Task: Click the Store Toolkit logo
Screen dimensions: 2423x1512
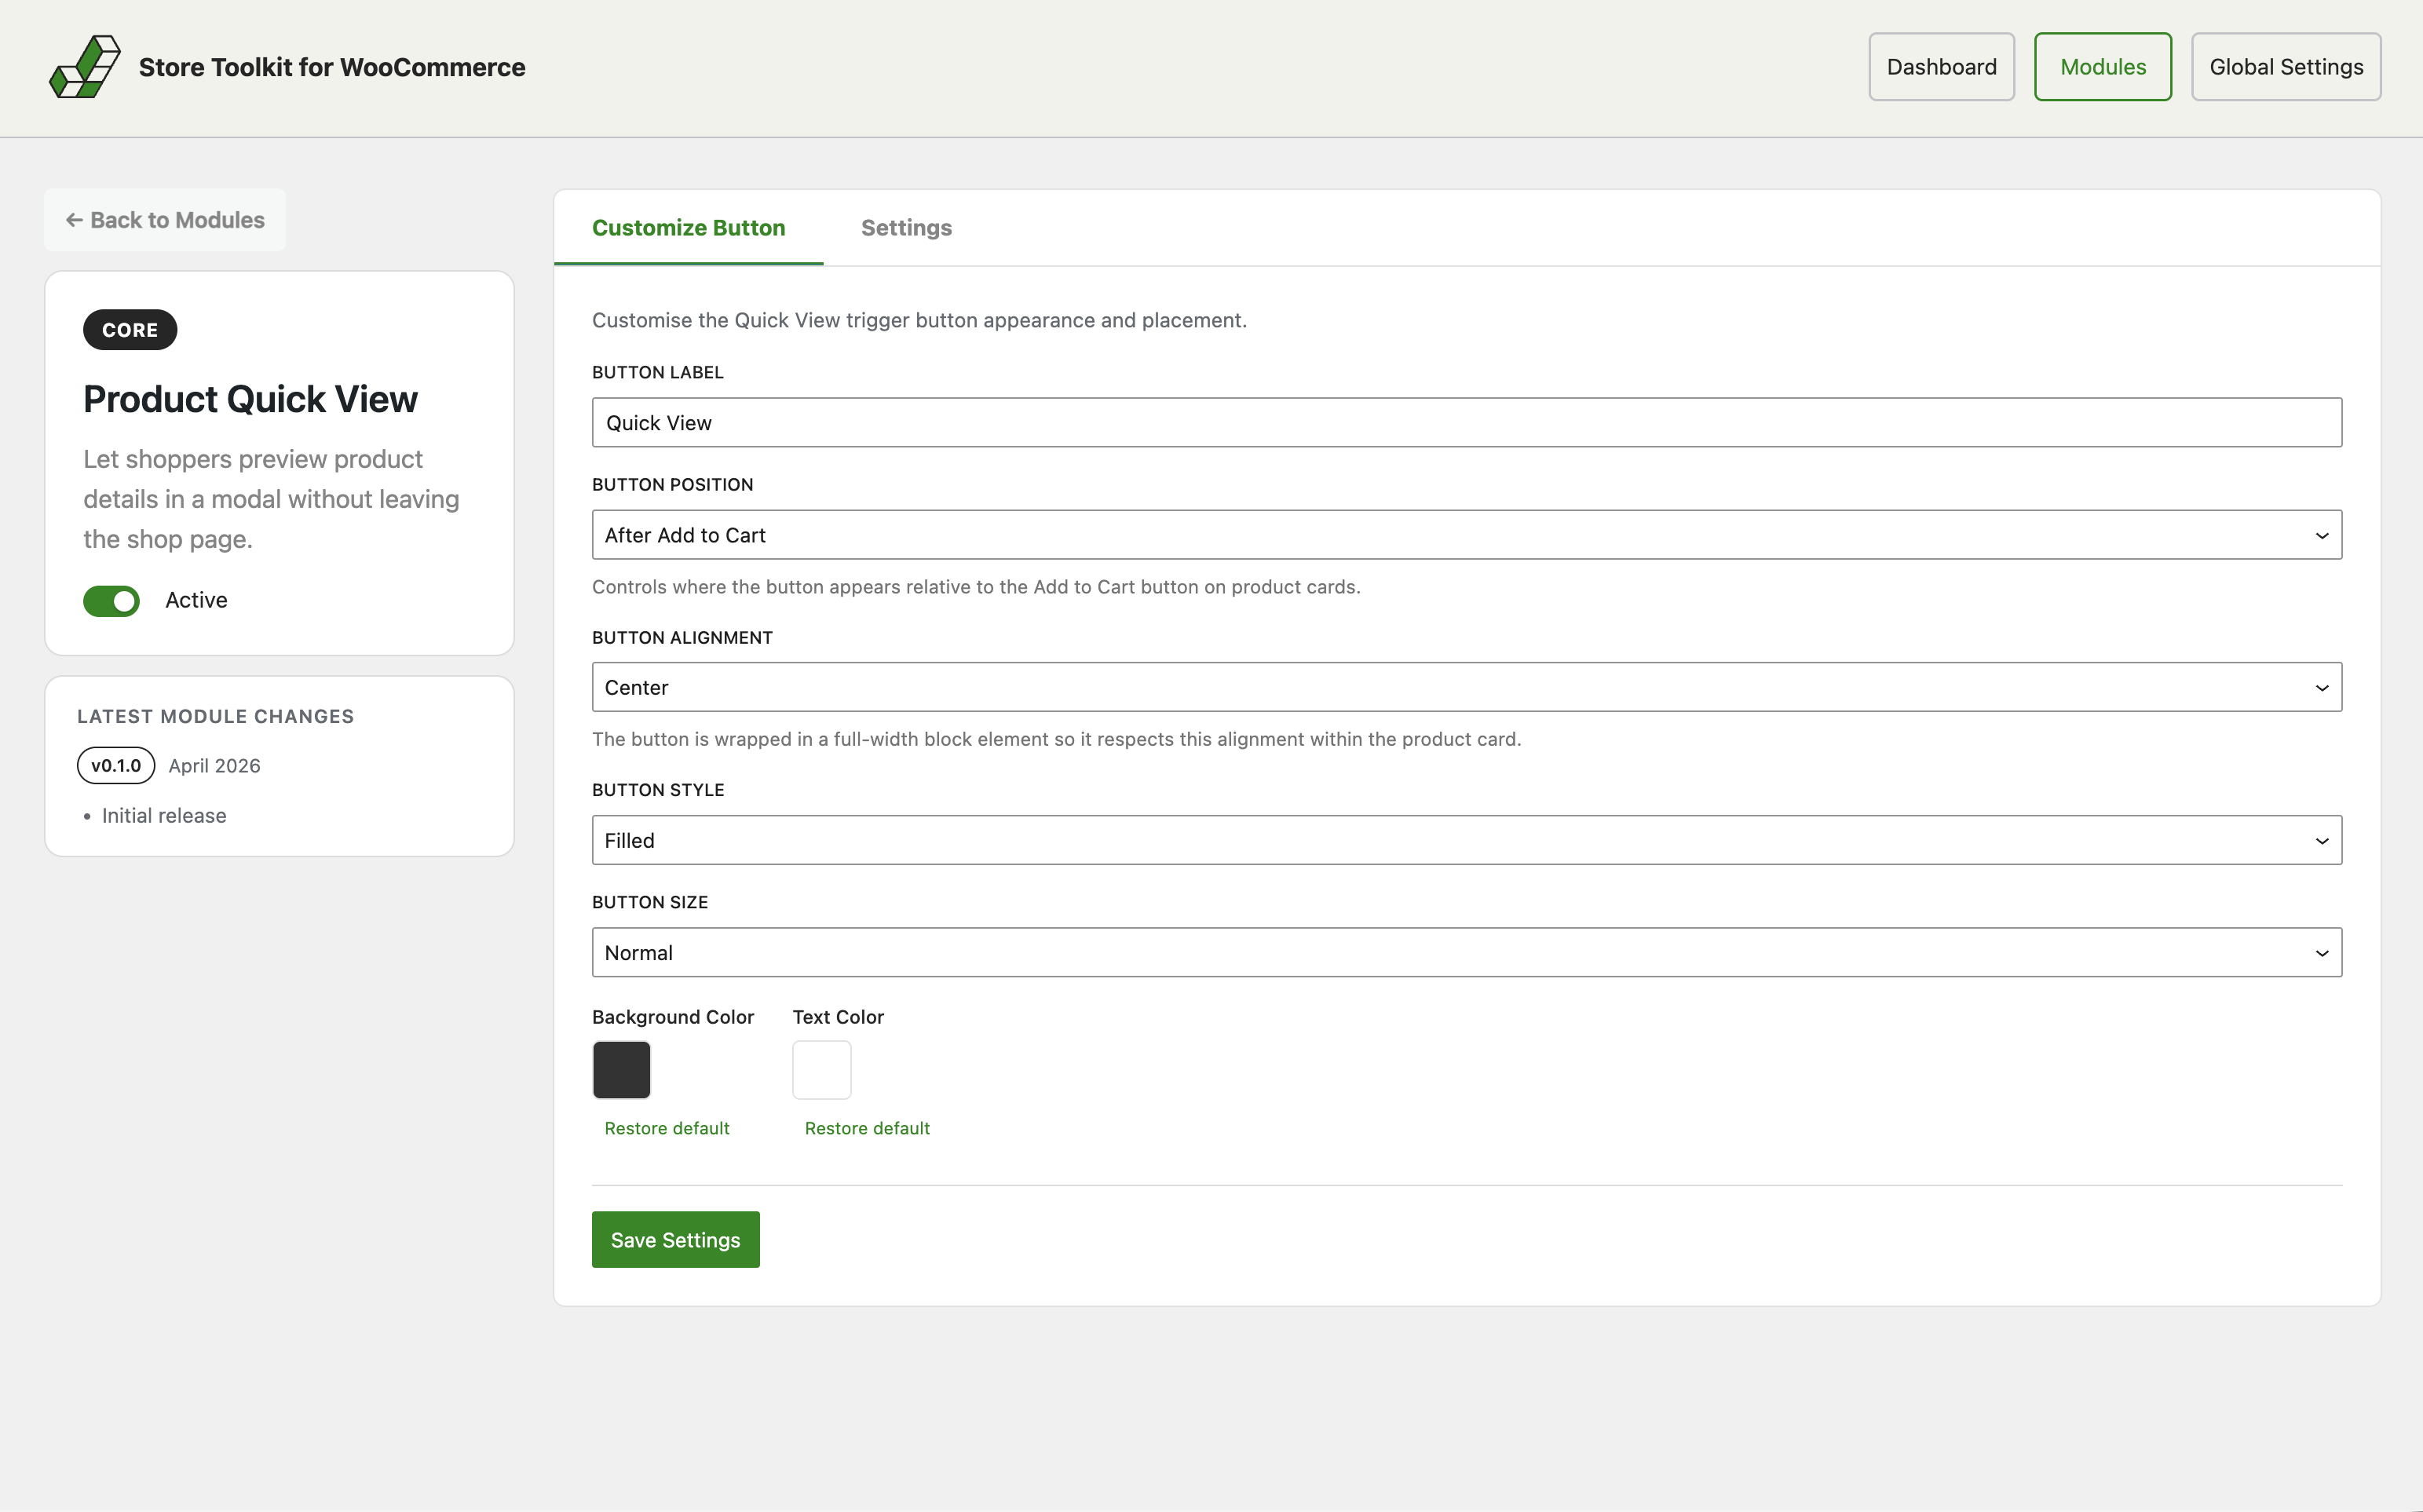Action: pyautogui.click(x=84, y=66)
